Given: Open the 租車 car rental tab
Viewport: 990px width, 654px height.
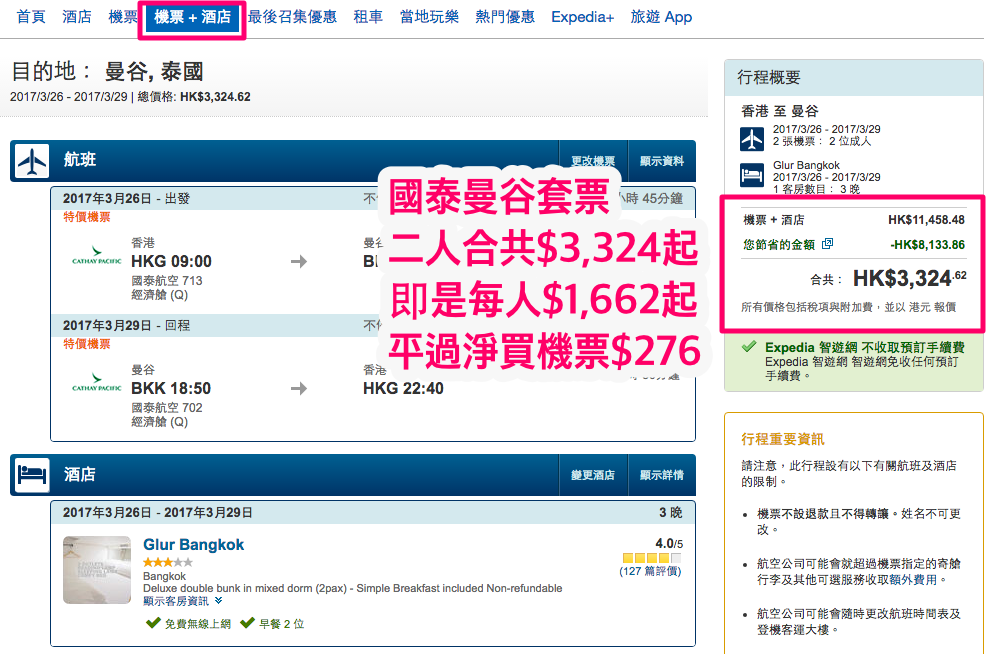Looking at the screenshot, I should [368, 17].
